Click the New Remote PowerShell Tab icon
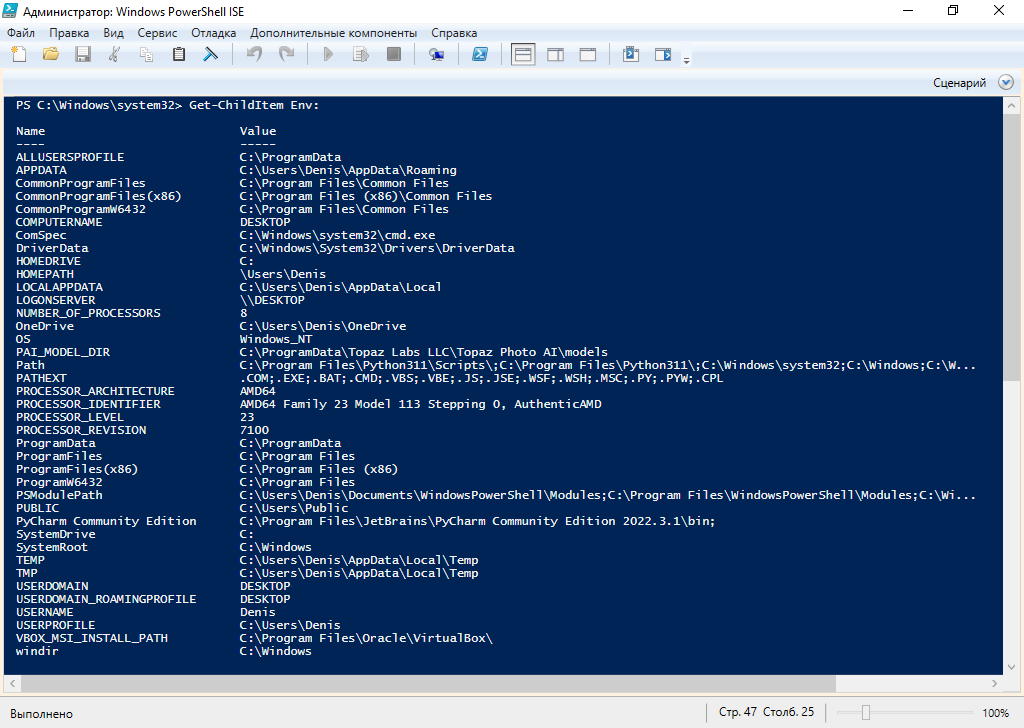1024x728 pixels. (436, 54)
